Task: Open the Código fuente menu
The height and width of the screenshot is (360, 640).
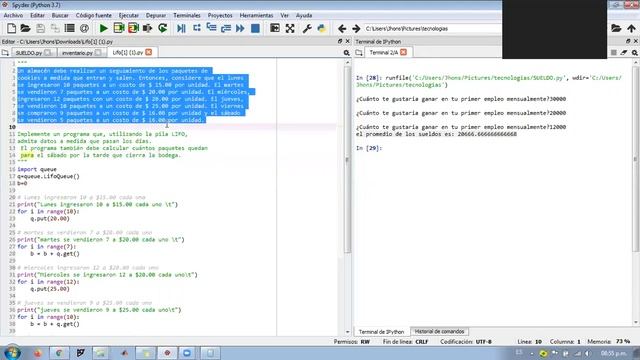Action: pyautogui.click(x=93, y=15)
